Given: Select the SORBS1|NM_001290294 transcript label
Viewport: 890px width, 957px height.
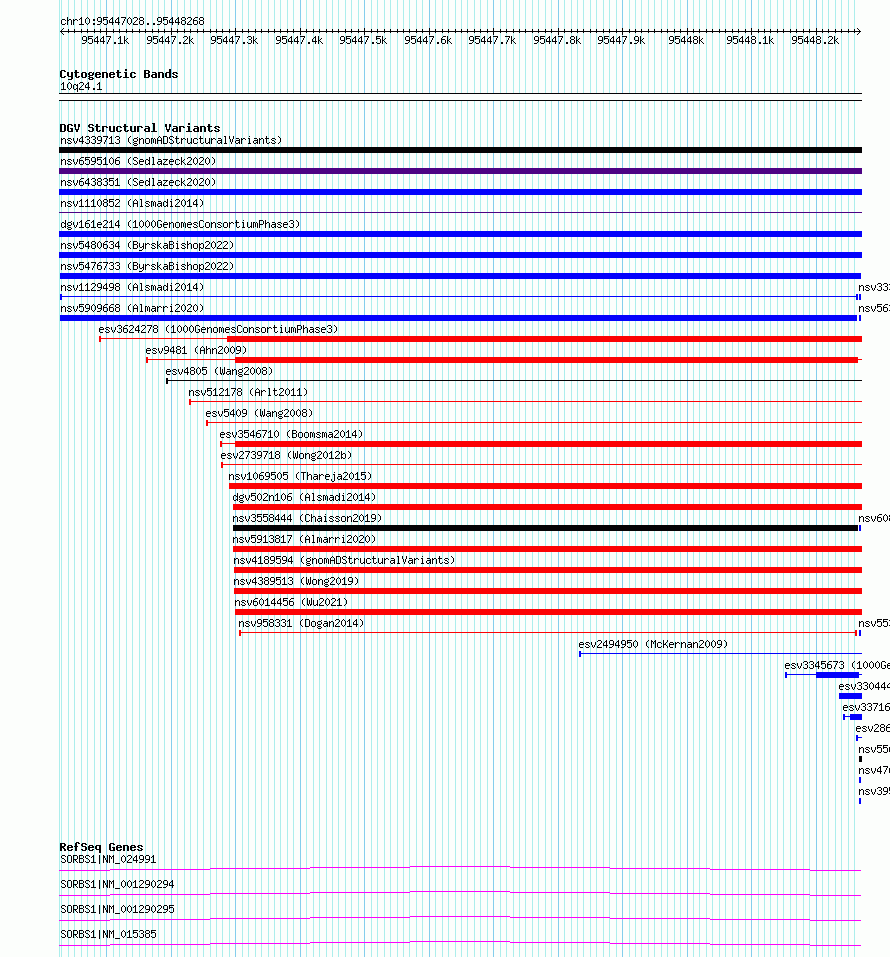Looking at the screenshot, I should pyautogui.click(x=117, y=884).
